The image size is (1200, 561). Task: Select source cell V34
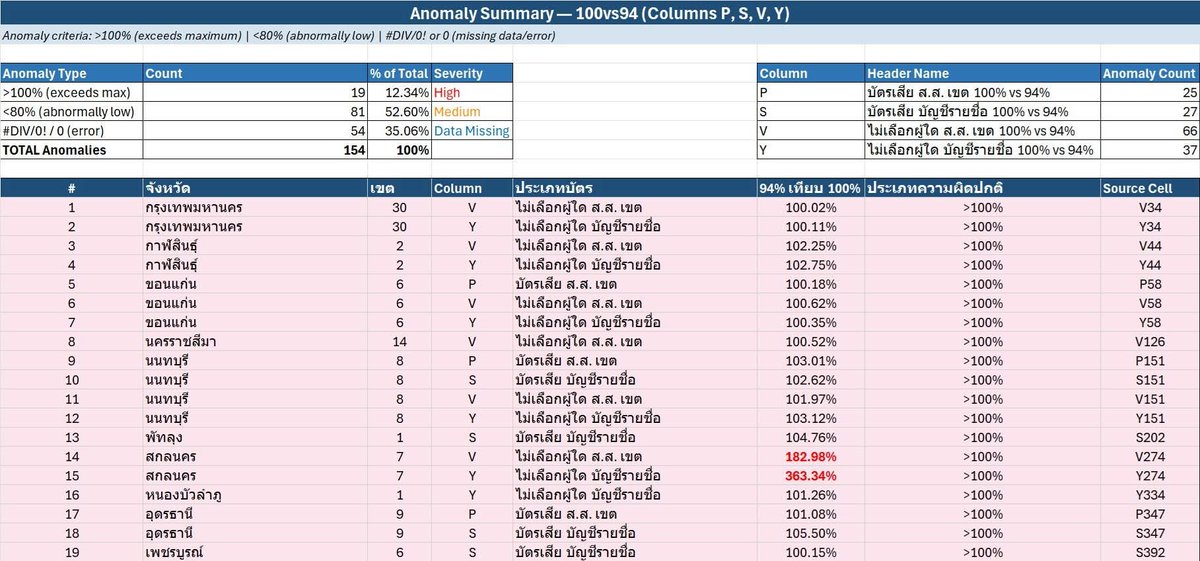pyautogui.click(x=1149, y=207)
